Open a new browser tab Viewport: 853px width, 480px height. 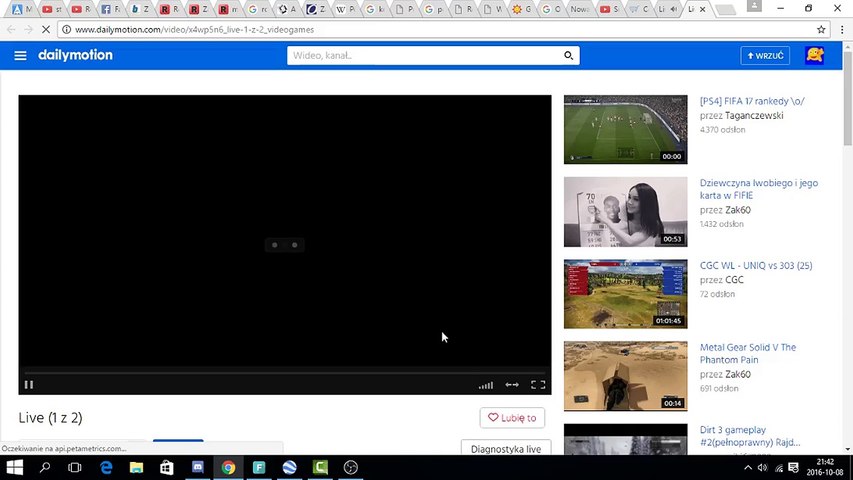[x=725, y=9]
